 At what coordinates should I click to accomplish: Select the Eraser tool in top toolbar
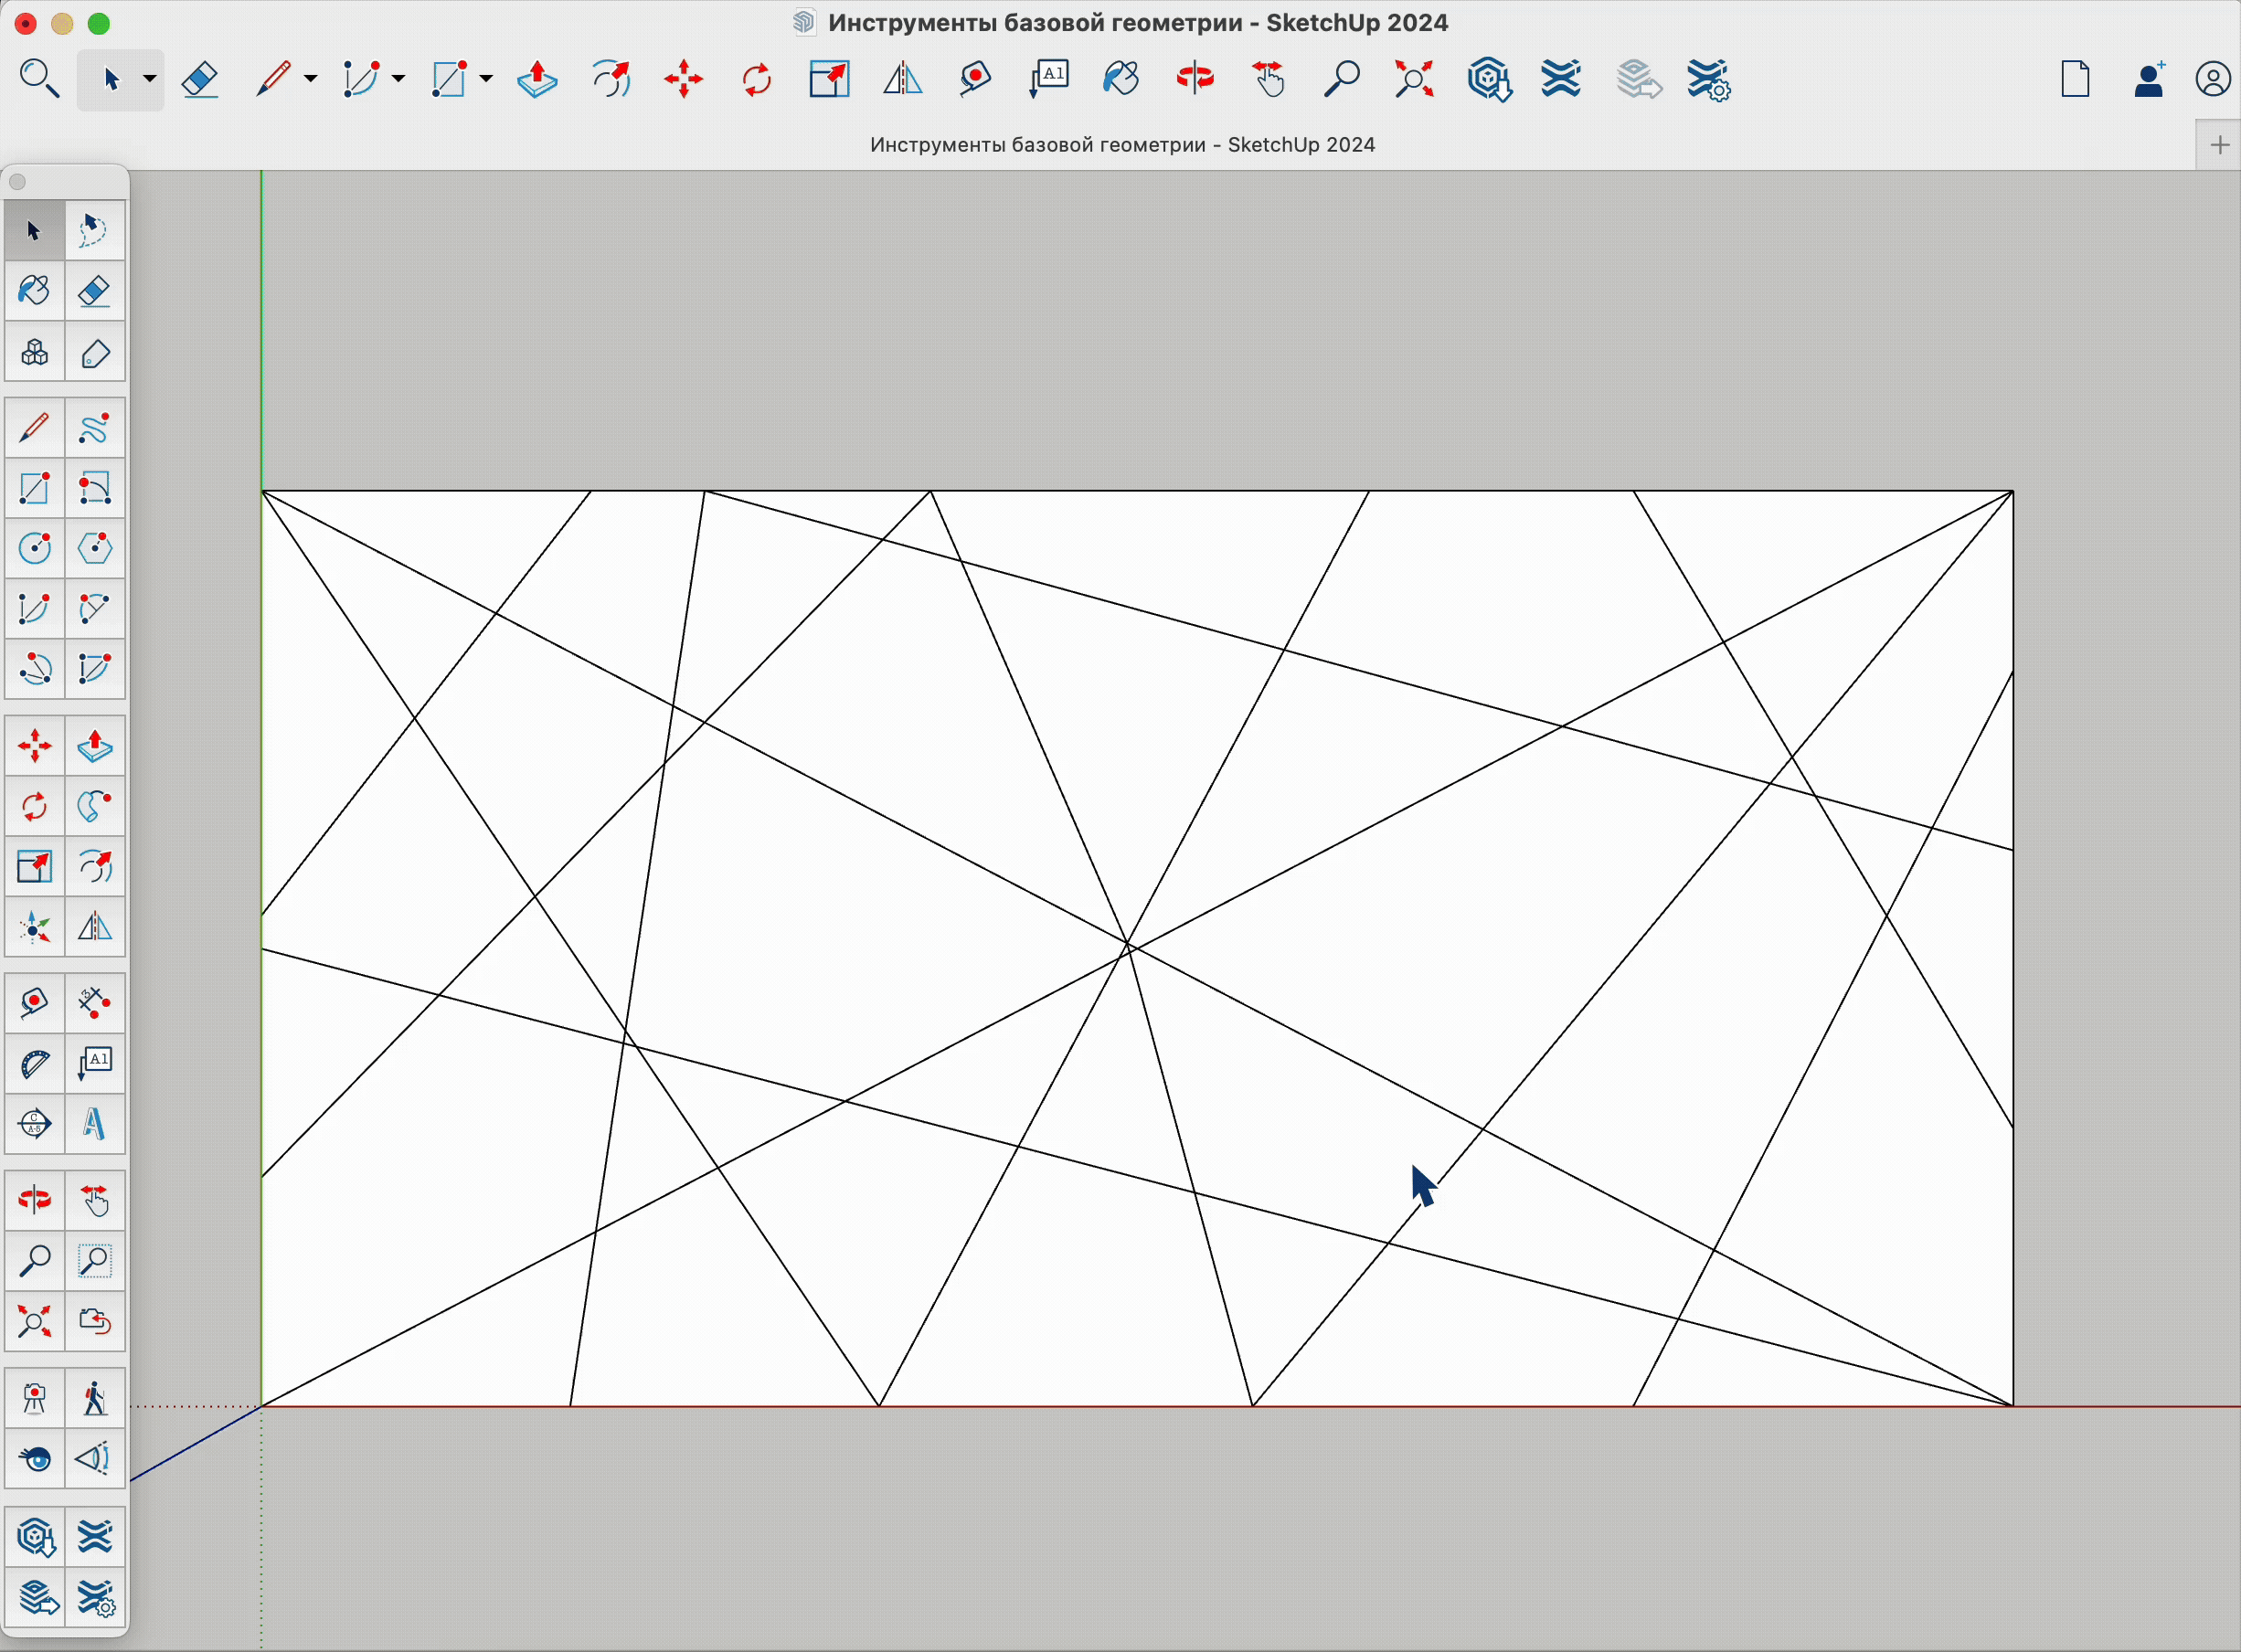click(x=200, y=79)
